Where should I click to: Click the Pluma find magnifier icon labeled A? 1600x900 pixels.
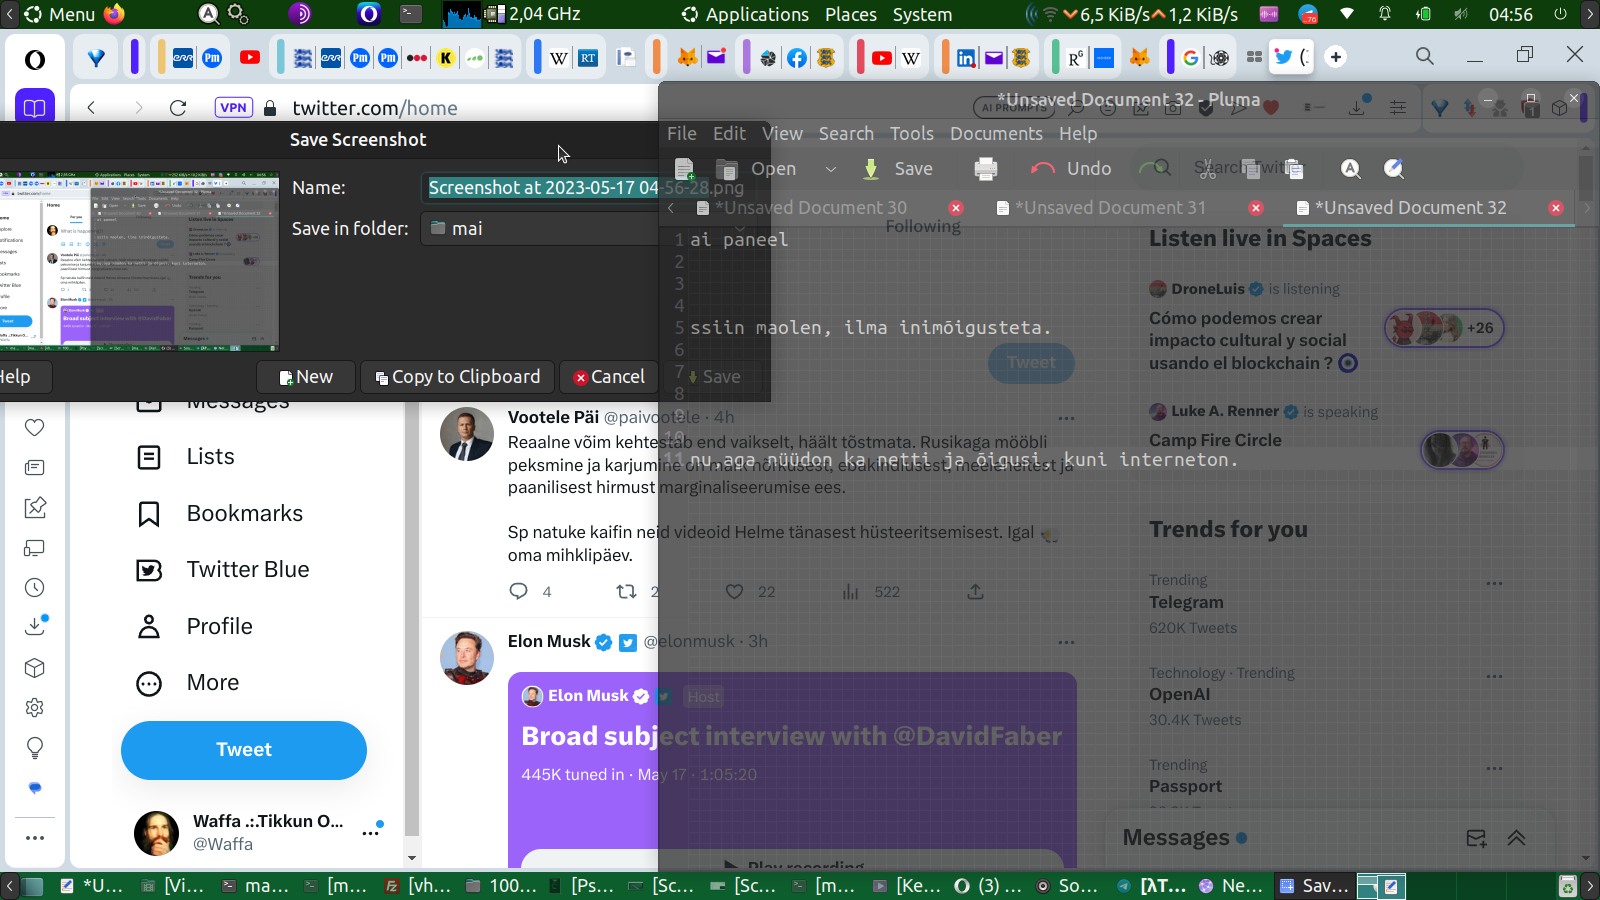(x=1351, y=169)
